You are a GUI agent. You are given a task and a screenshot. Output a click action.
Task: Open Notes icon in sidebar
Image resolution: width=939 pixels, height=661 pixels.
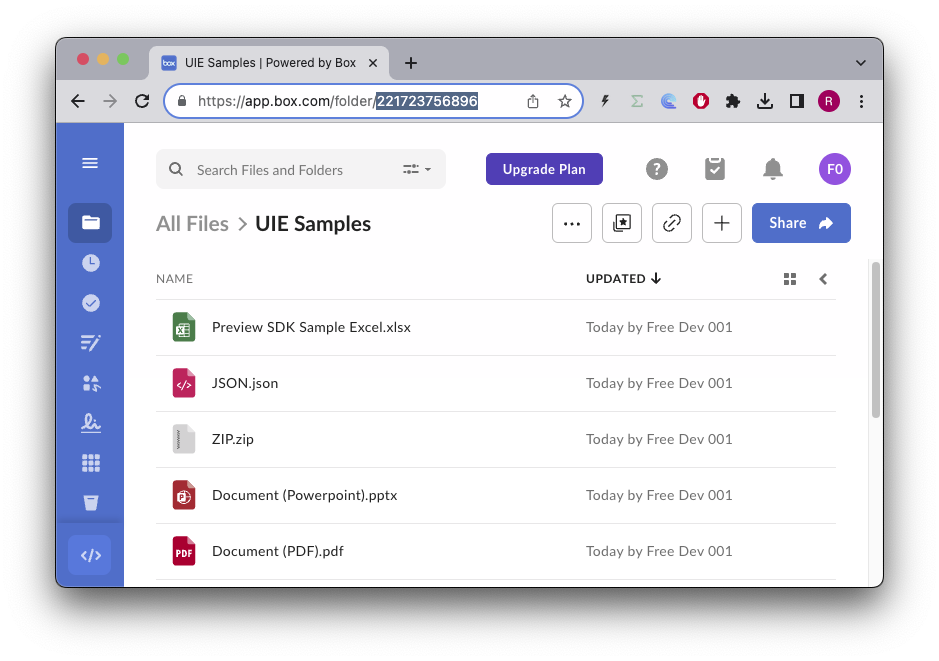coord(90,342)
